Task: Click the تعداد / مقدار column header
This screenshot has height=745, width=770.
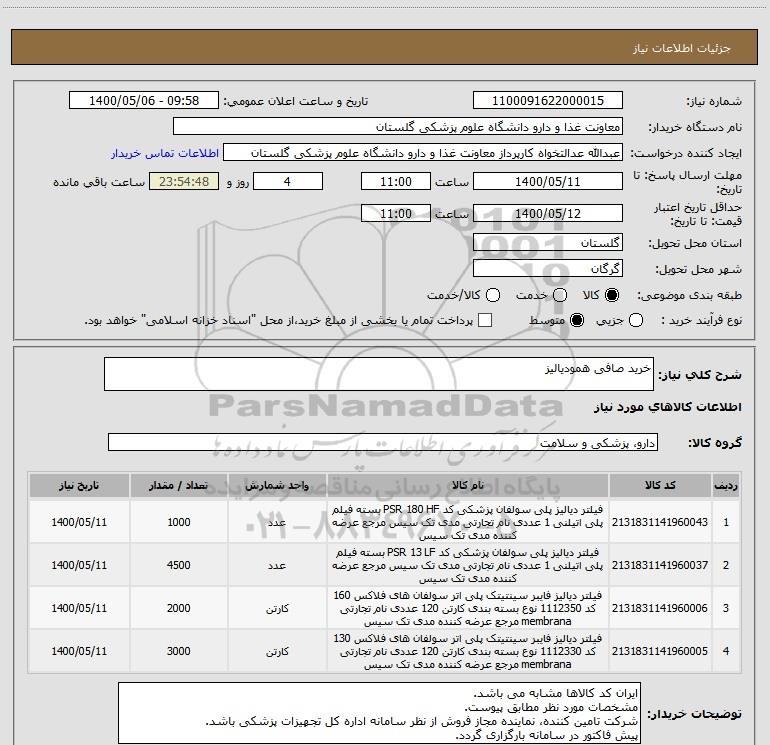Action: (178, 485)
